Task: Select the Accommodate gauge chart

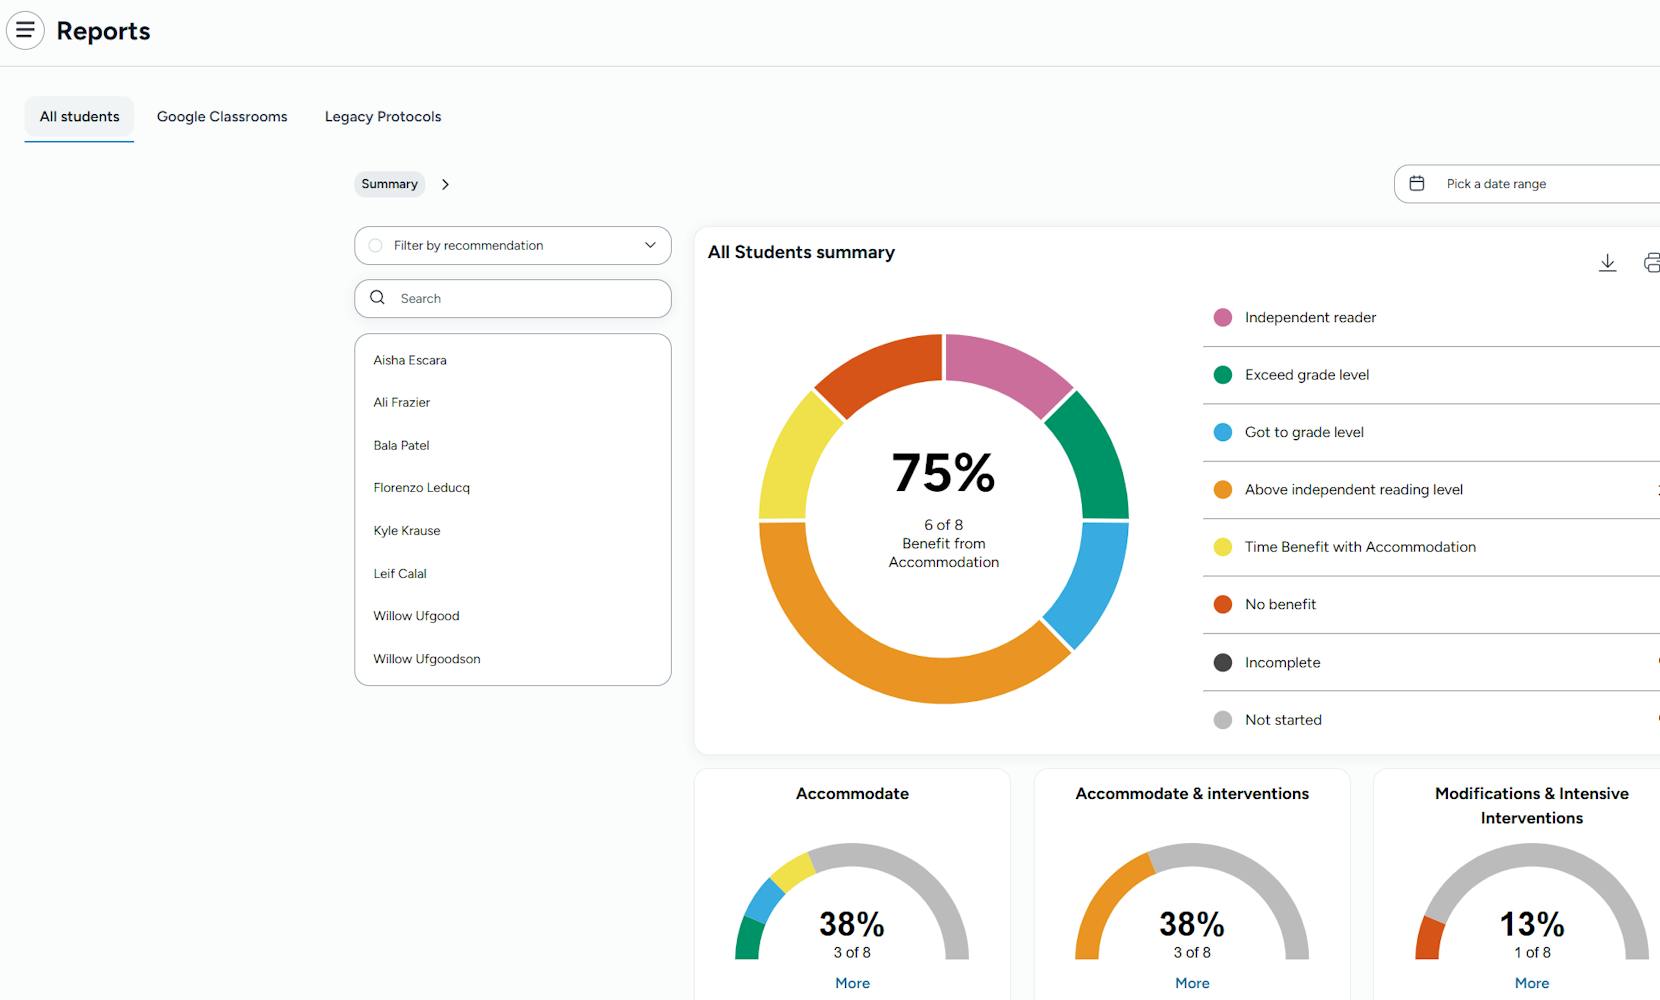Action: coord(851,900)
